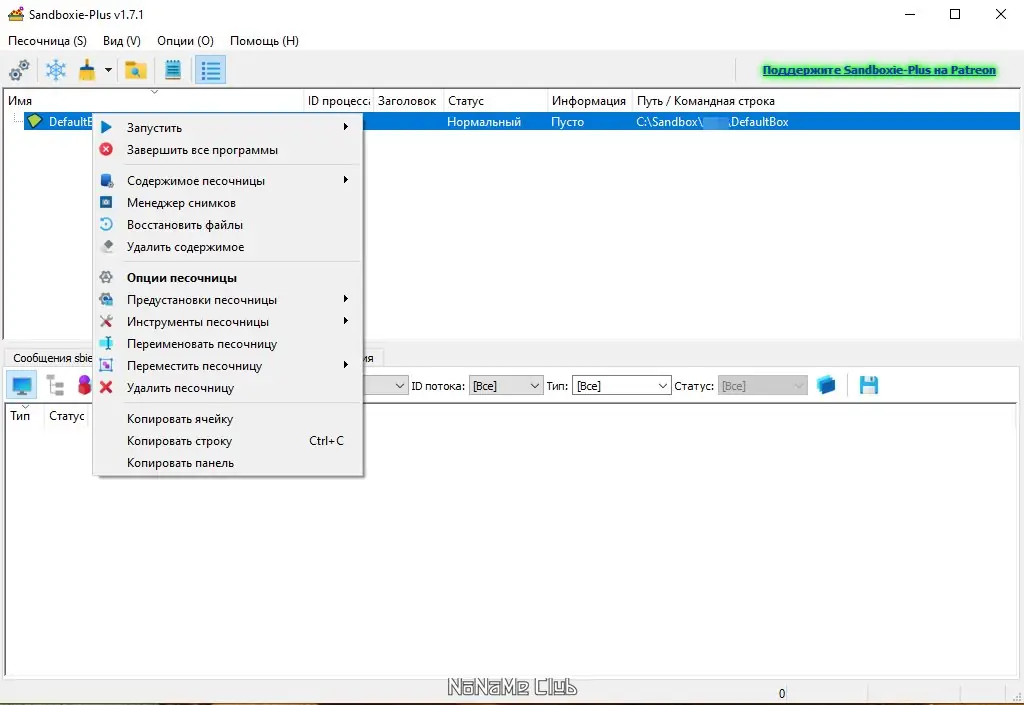Viewport: 1024px width, 705px height.
Task: Click the tree view icon in trace toolbar
Action: tap(56, 386)
